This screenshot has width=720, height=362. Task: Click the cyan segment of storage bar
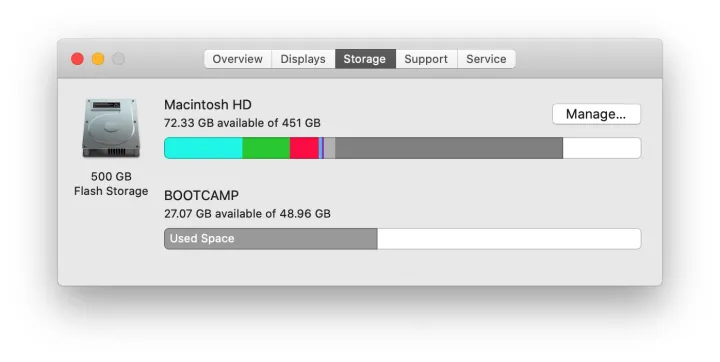tap(203, 148)
